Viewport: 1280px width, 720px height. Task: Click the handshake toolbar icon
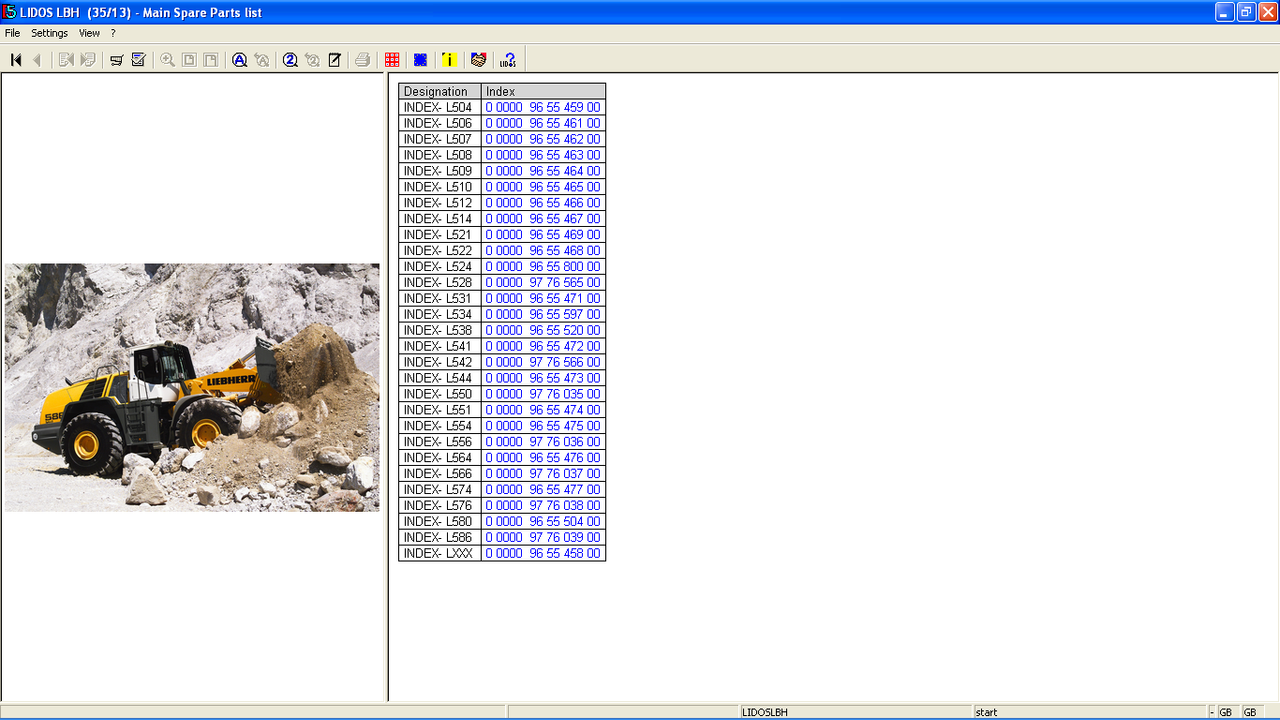[x=478, y=60]
